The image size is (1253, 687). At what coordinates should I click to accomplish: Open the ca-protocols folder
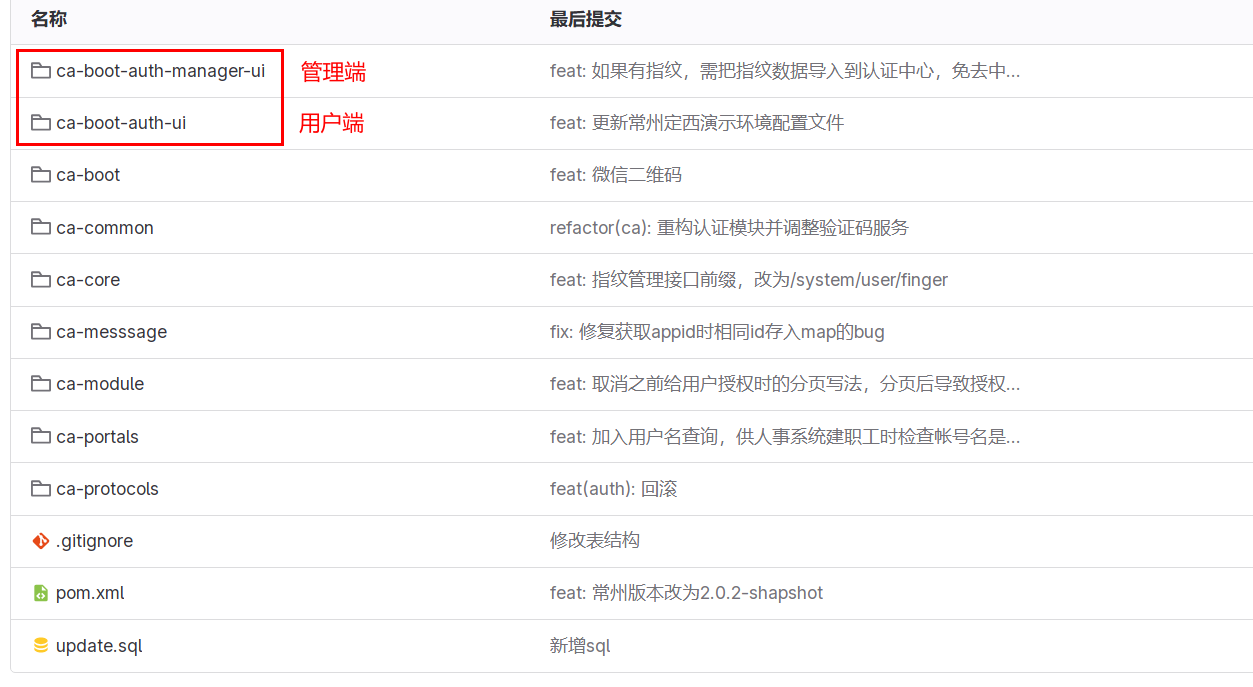[x=107, y=489]
